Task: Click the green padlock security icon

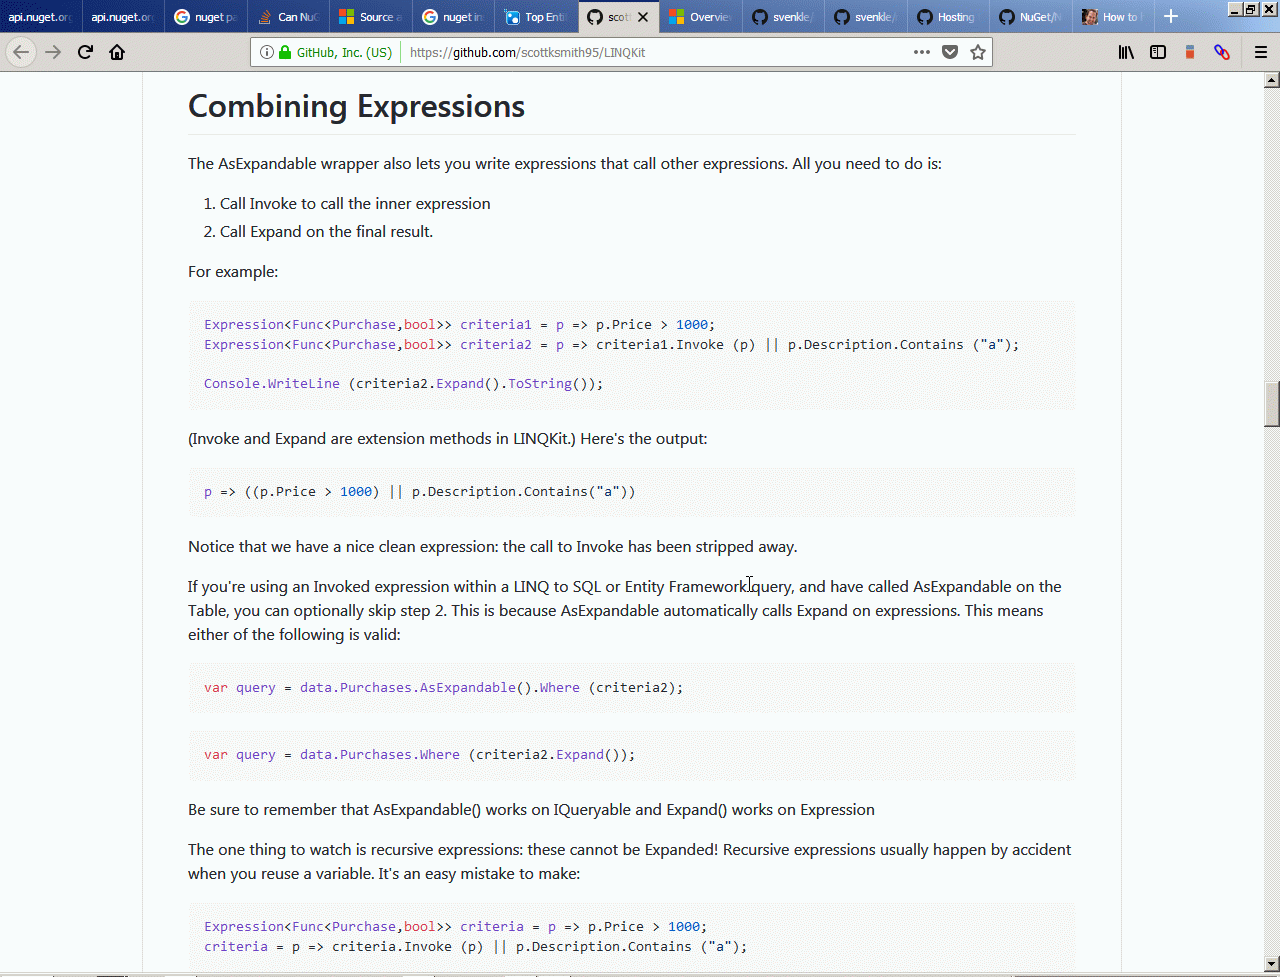Action: click(285, 52)
